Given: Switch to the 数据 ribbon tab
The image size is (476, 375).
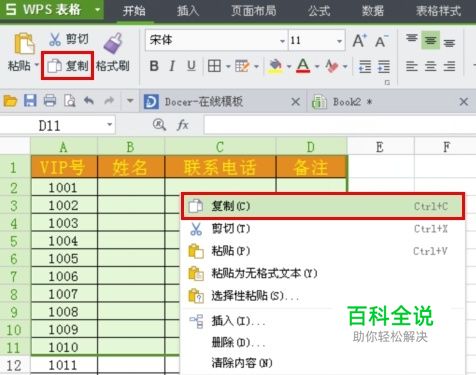Looking at the screenshot, I should pos(373,11).
